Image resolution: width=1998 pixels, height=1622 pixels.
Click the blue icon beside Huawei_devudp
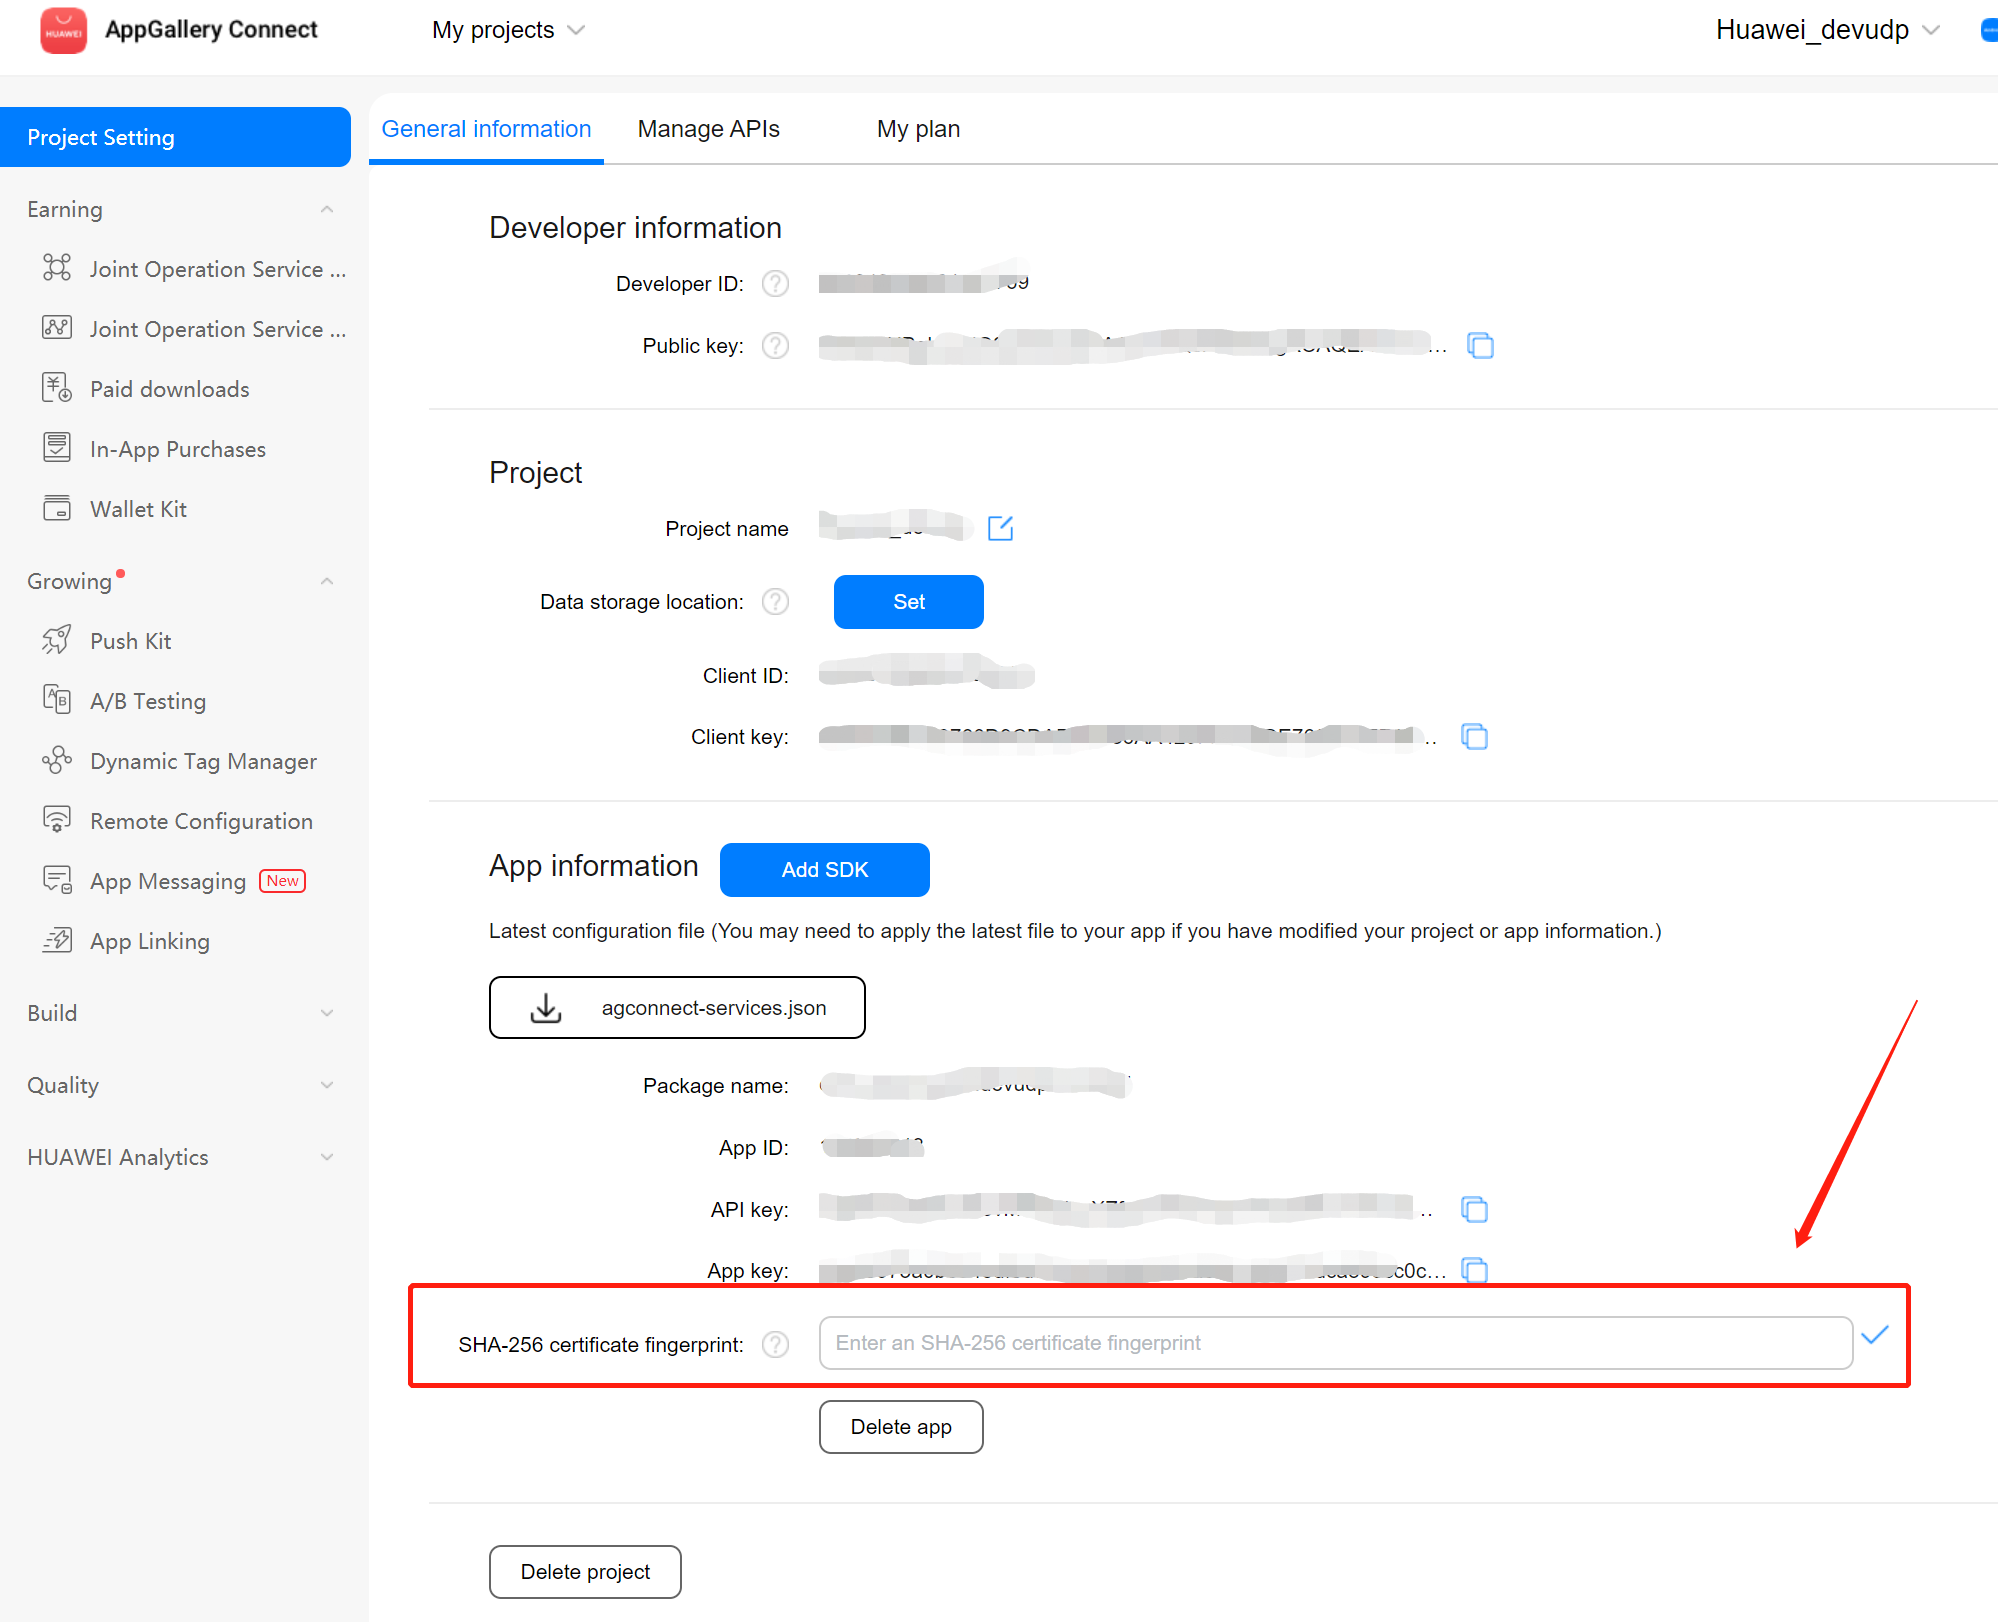[1989, 30]
